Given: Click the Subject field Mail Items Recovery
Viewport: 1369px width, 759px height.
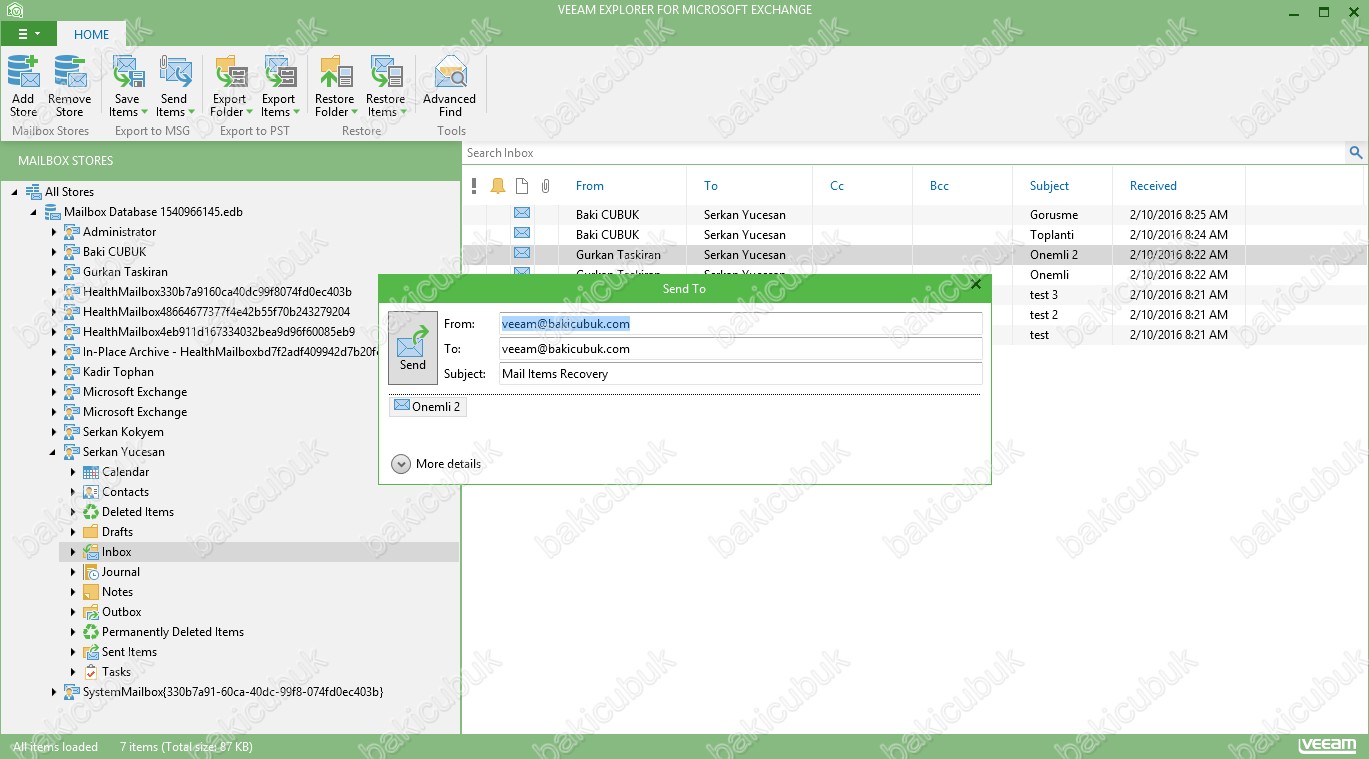Looking at the screenshot, I should (x=740, y=374).
